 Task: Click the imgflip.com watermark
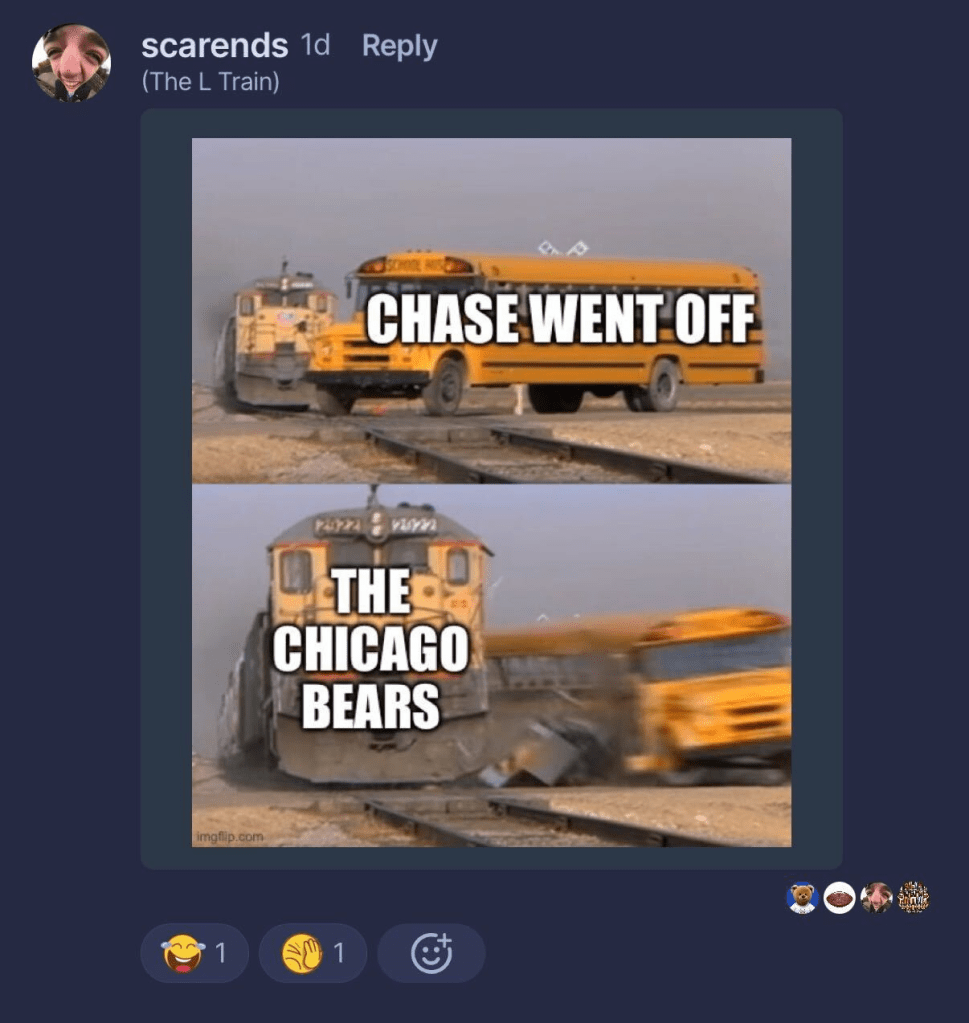[230, 836]
